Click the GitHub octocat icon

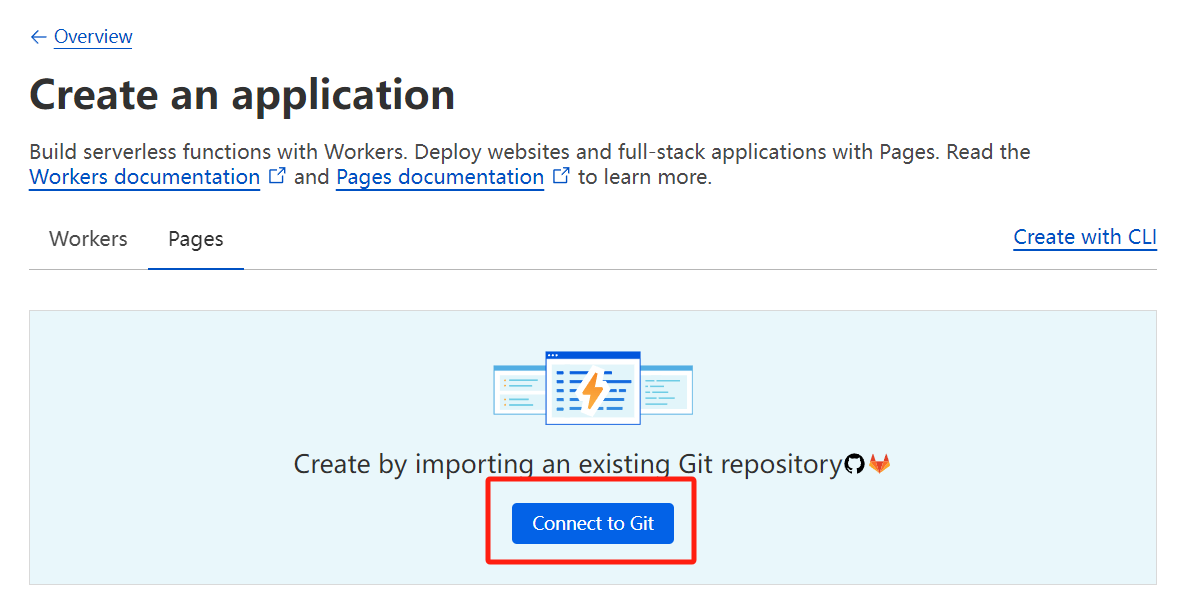pyautogui.click(x=855, y=464)
